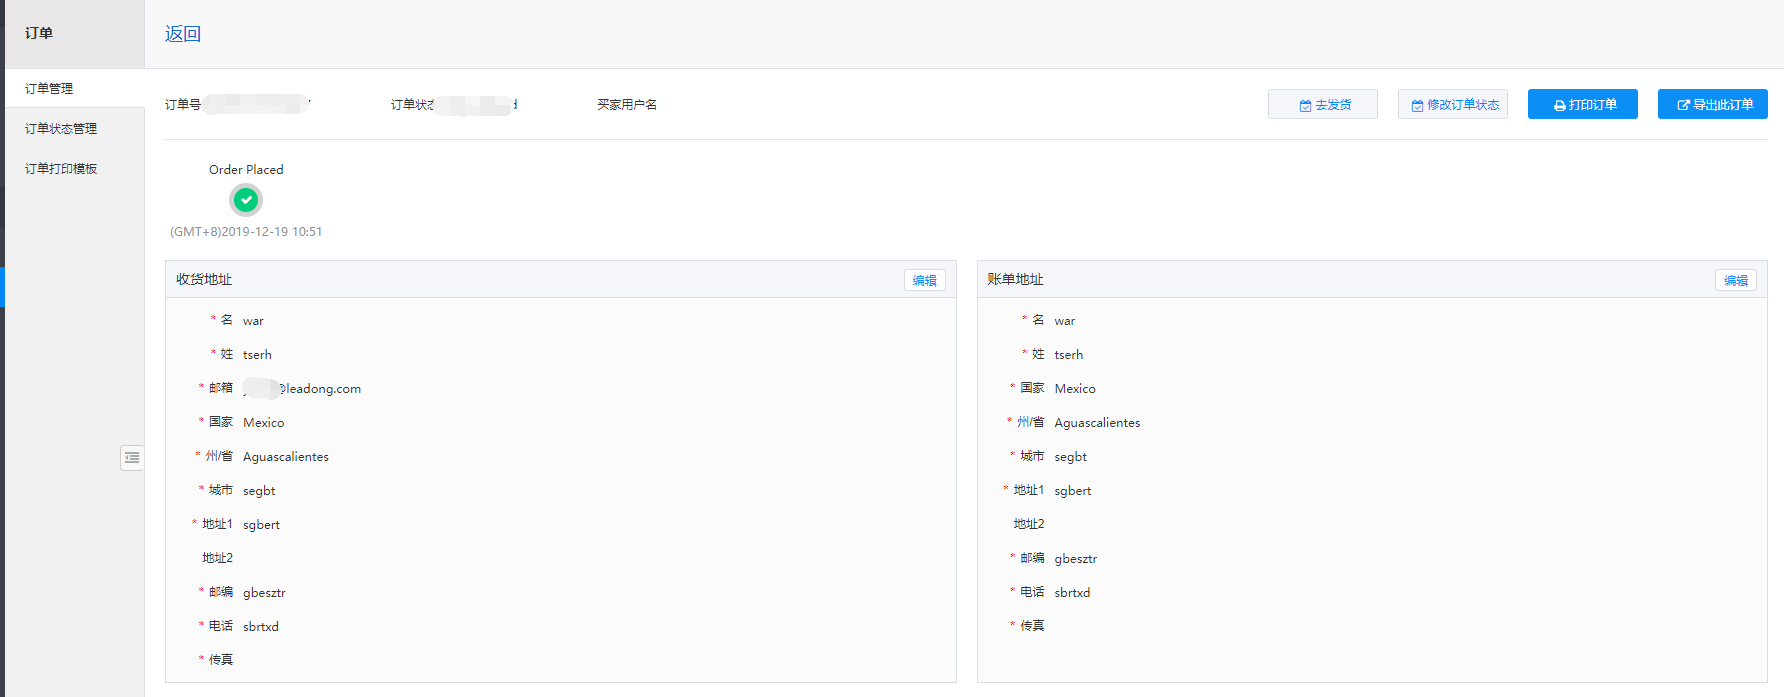1784x697 pixels.
Task: Click billing postcode value gbesztr
Action: 1075,559
